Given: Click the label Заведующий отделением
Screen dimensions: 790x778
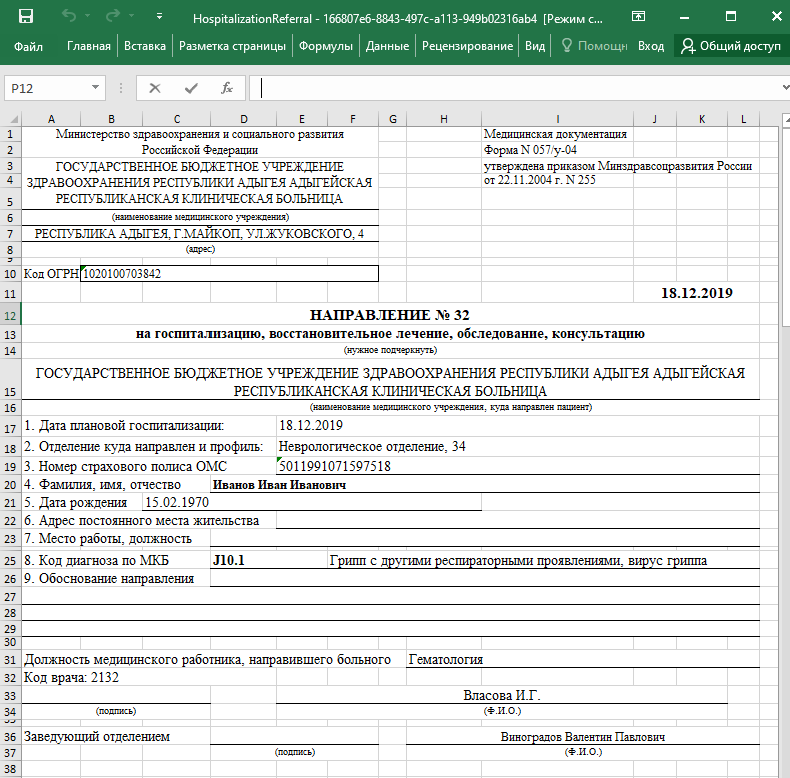Looking at the screenshot, I should click(x=97, y=737).
